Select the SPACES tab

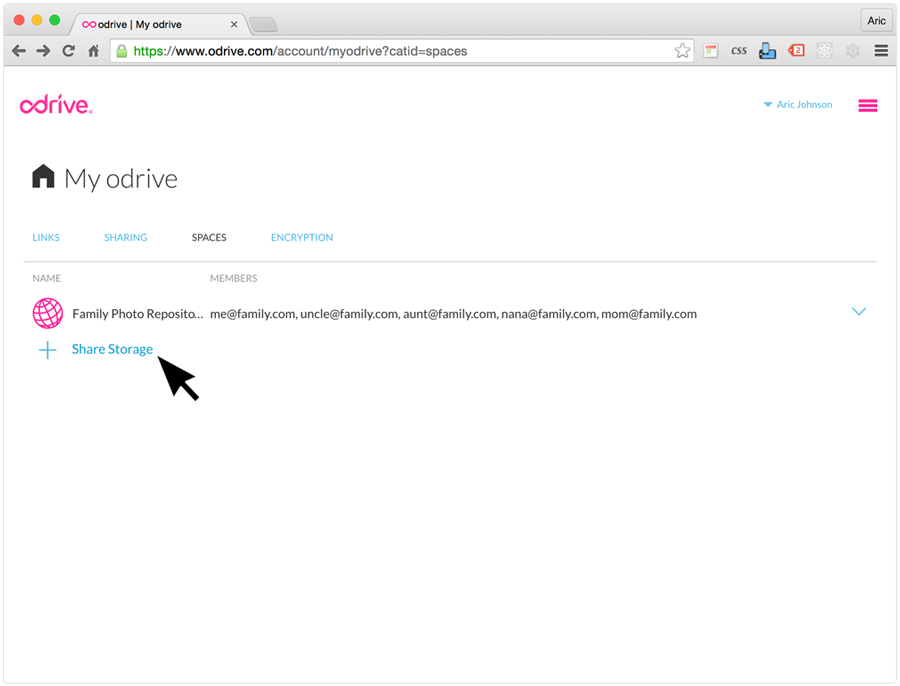click(x=209, y=238)
